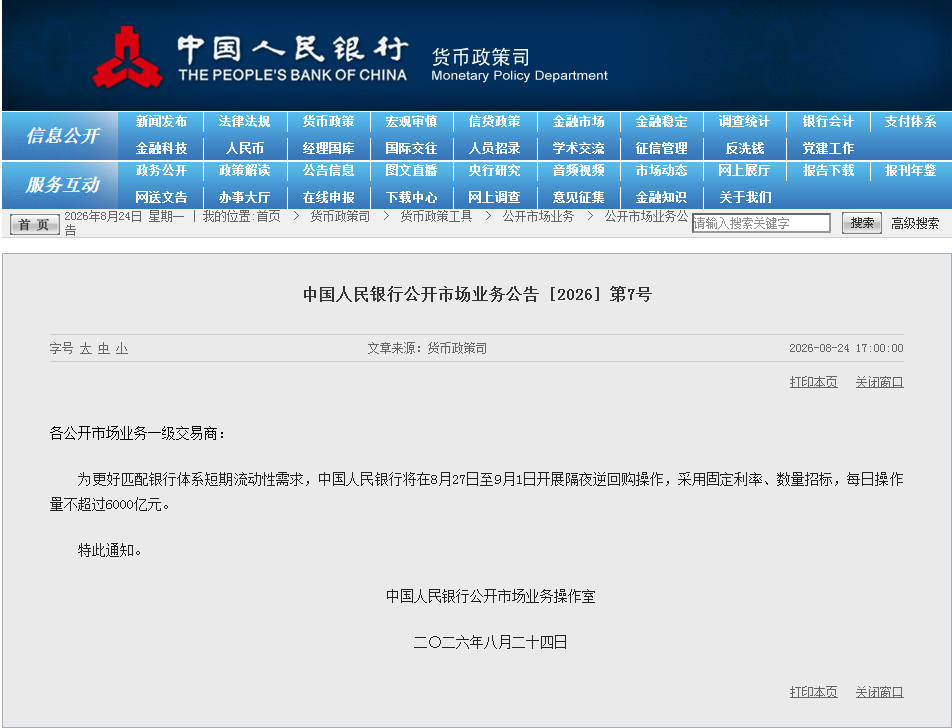Click top 关闭窗口 close link

(x=879, y=382)
